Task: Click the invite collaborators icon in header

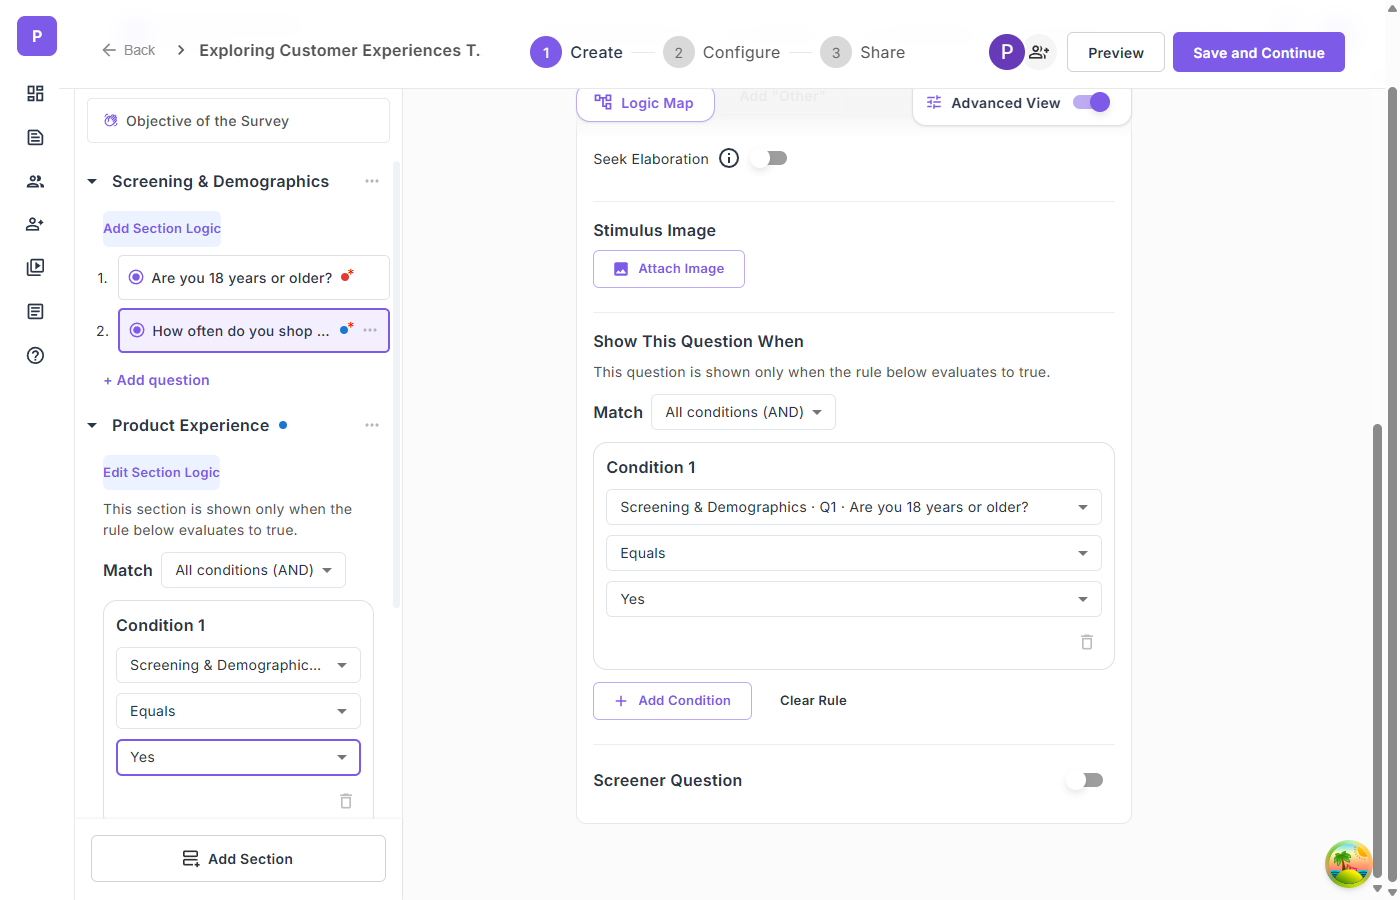Action: point(1039,52)
